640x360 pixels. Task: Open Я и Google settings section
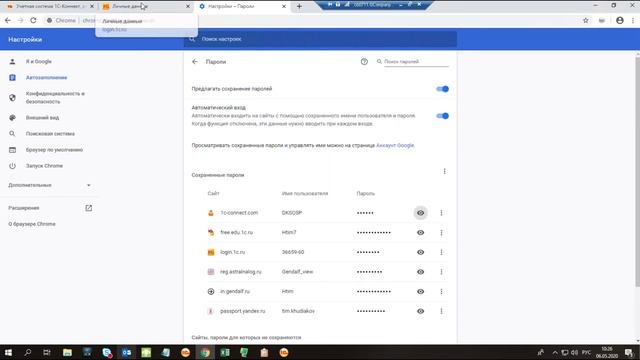[39, 62]
